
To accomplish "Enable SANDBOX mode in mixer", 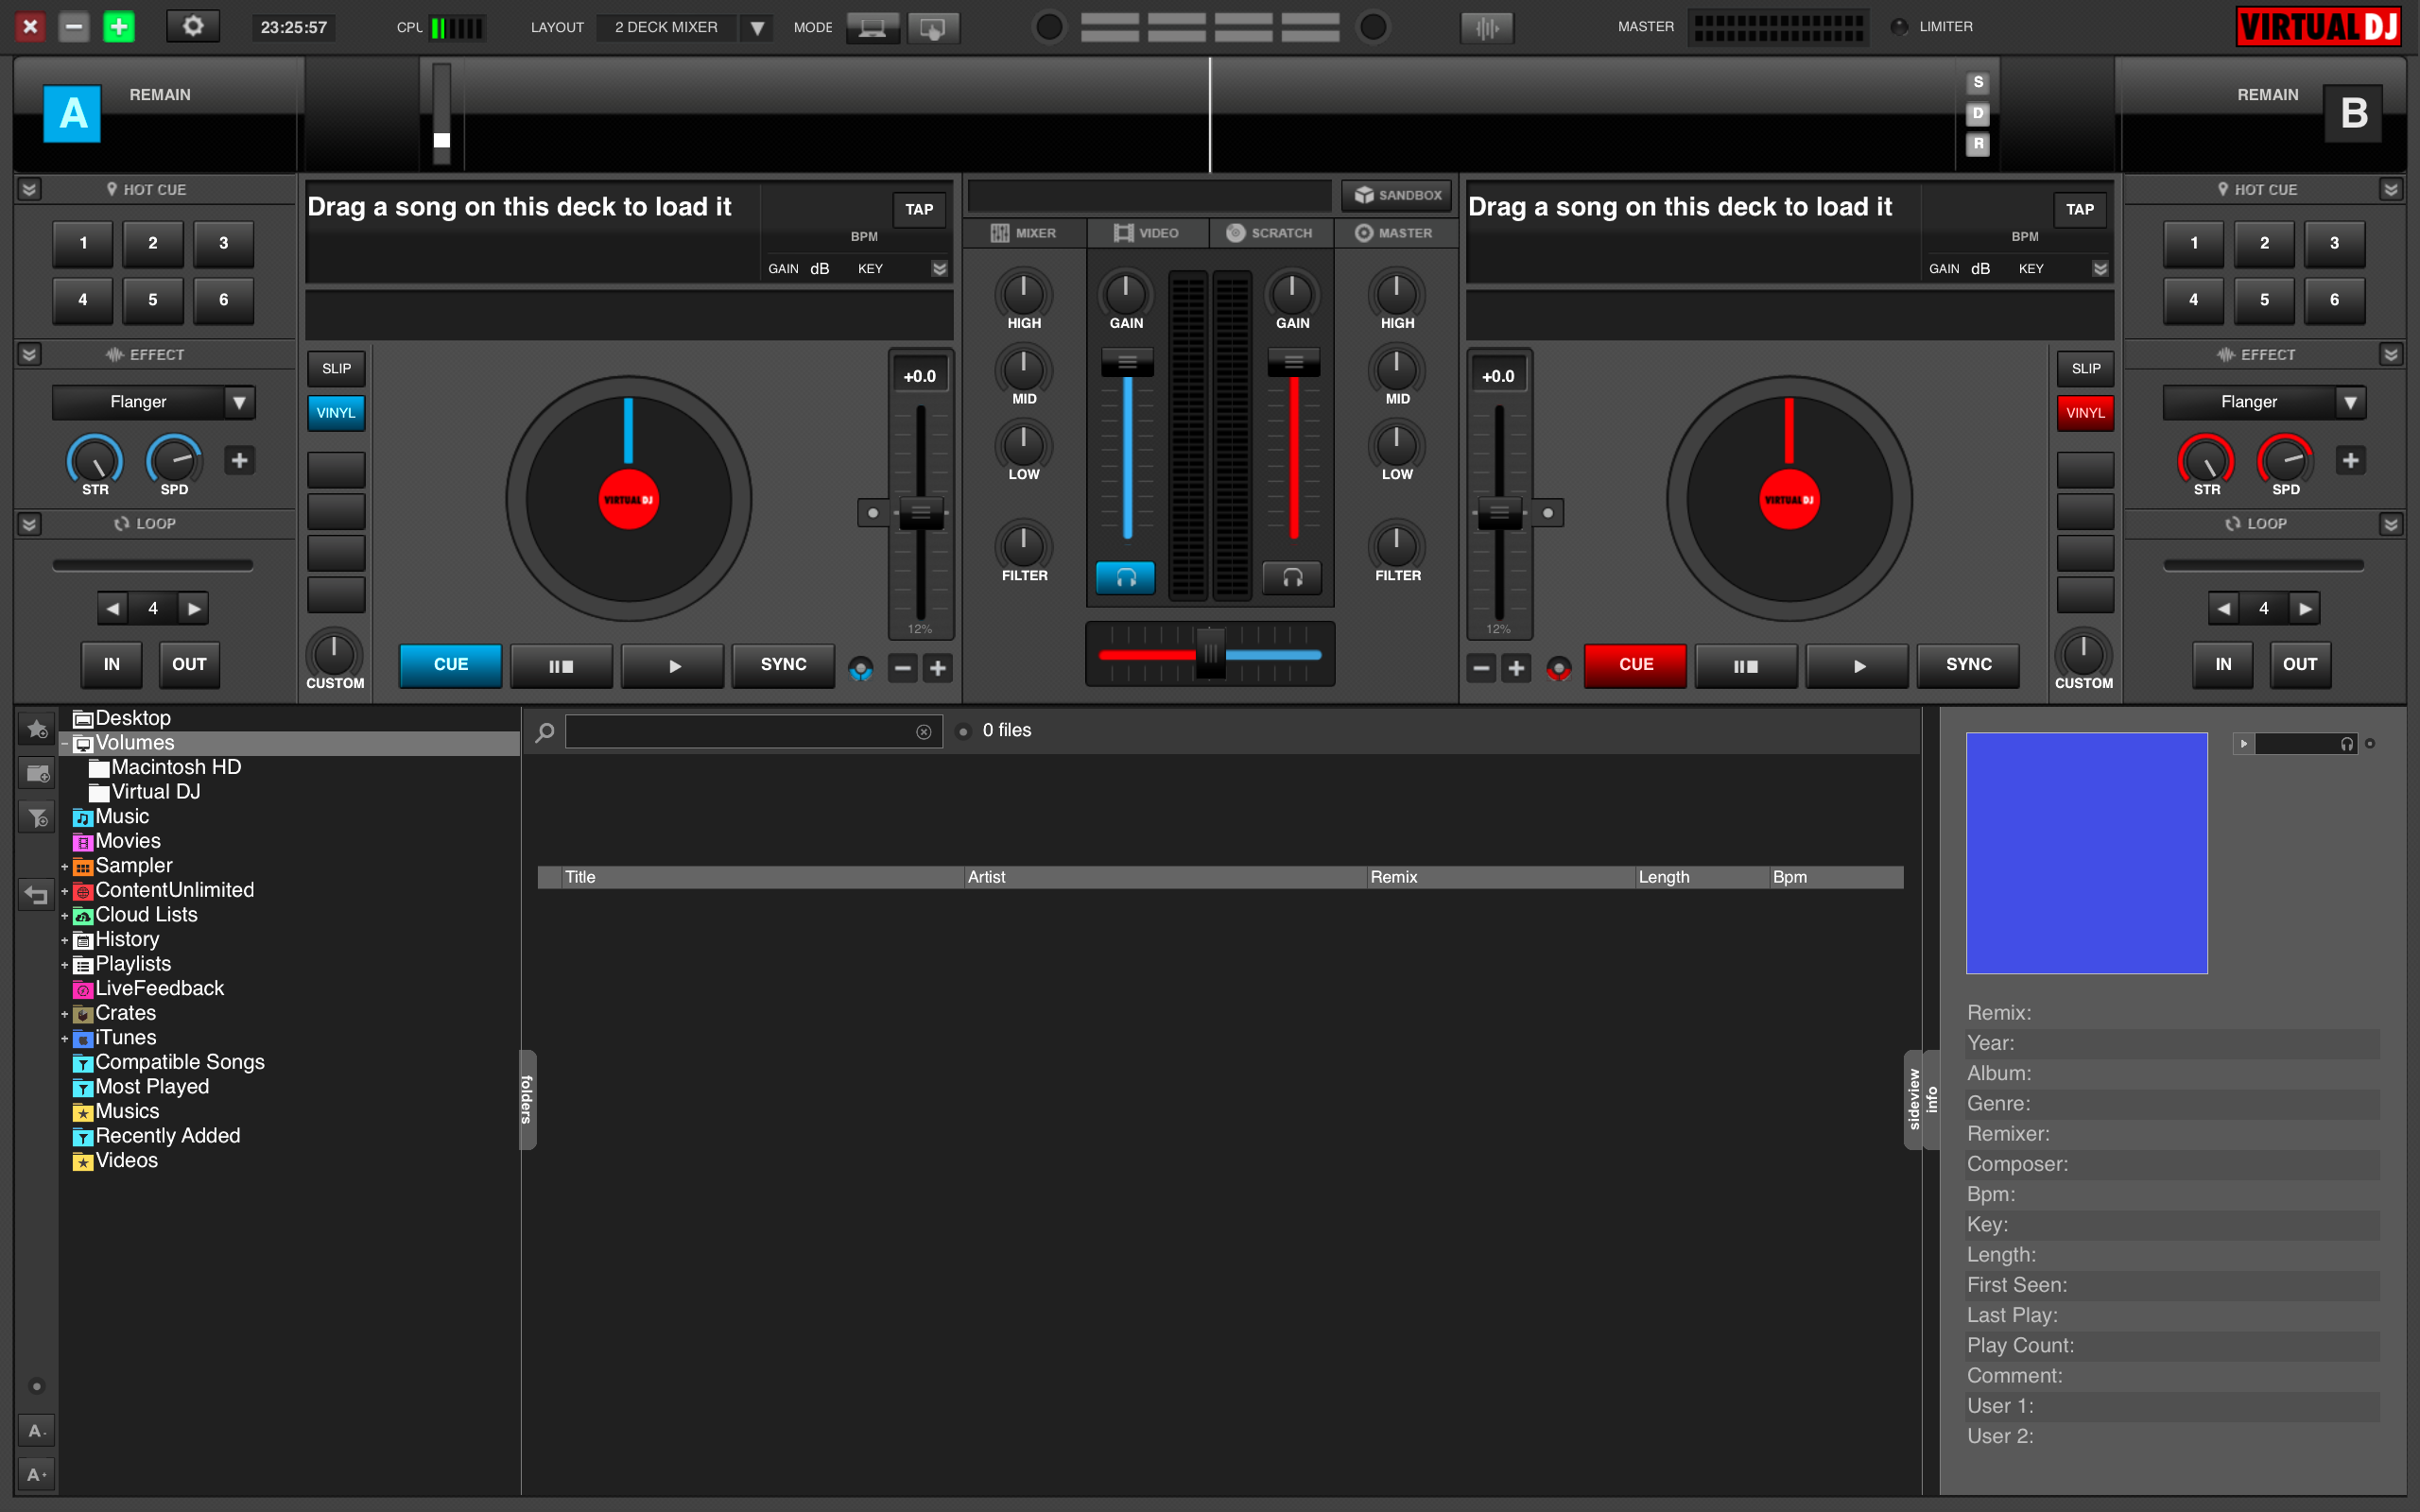I will [x=1393, y=192].
